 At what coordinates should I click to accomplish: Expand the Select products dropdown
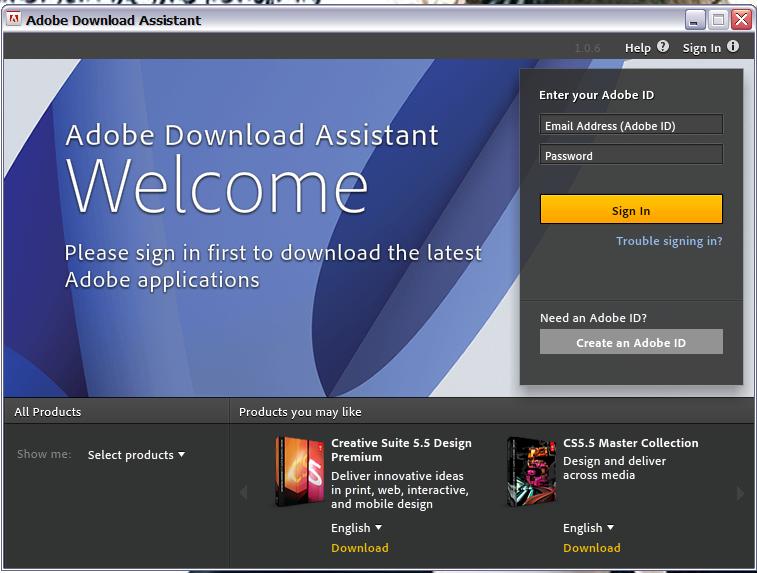[136, 455]
